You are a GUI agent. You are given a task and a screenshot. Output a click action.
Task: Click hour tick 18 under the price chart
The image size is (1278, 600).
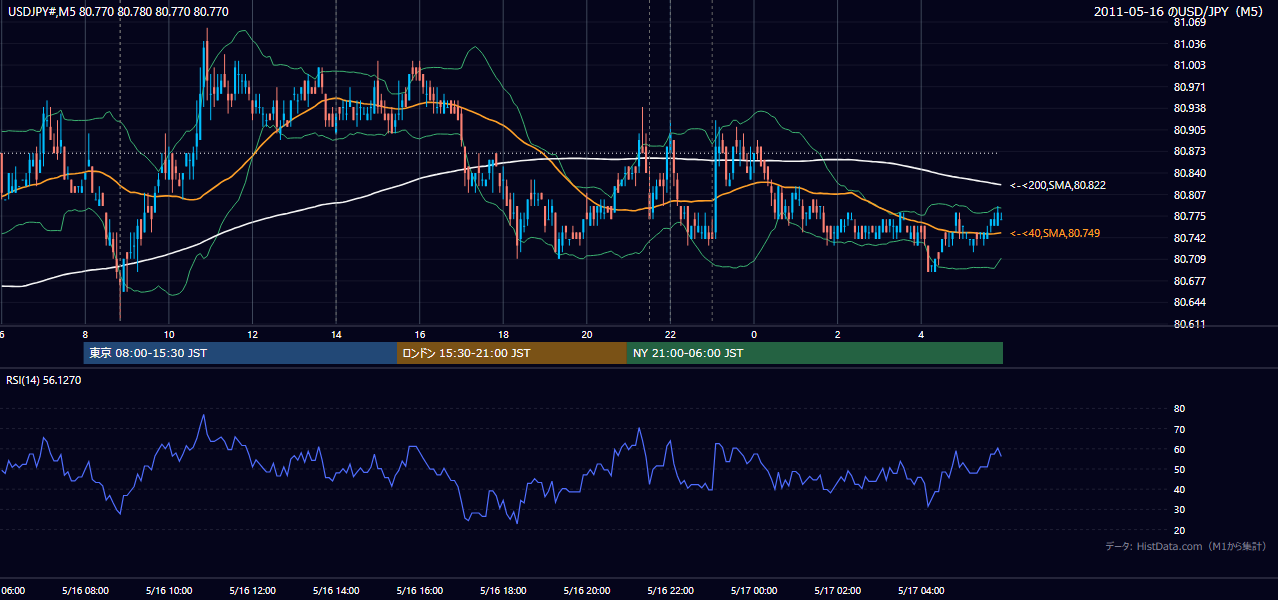[503, 334]
